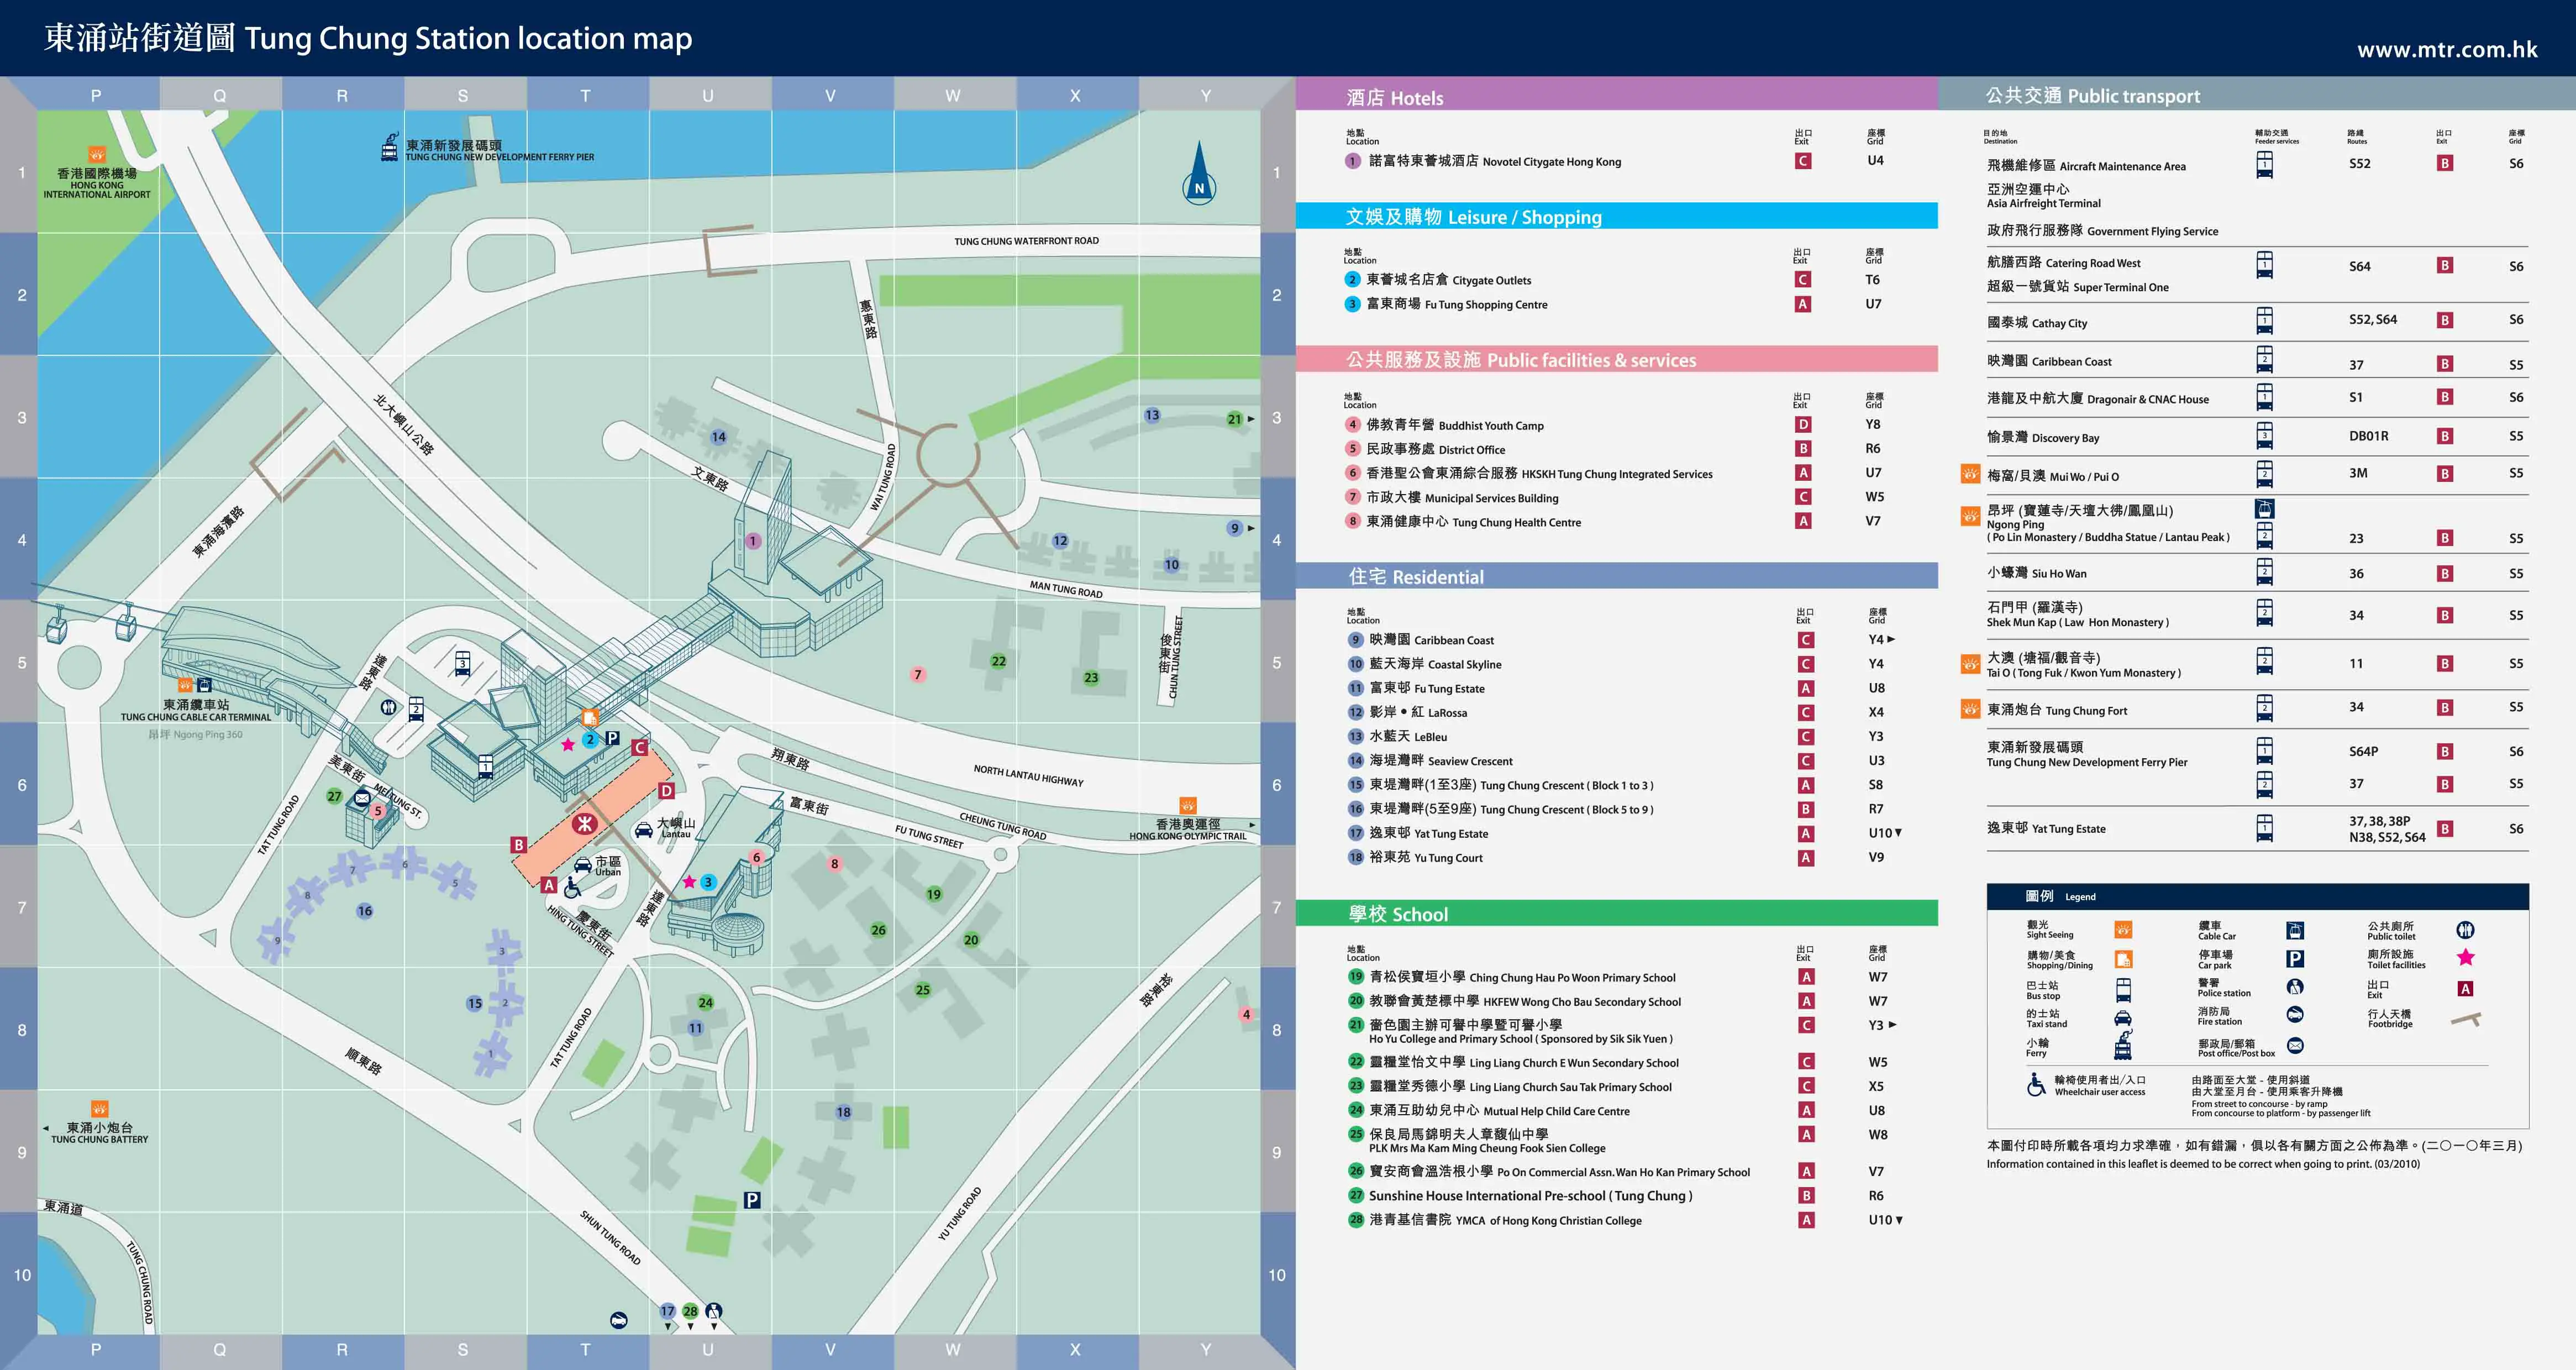Click the pink star Toilet facilities legend icon

[x=2465, y=958]
